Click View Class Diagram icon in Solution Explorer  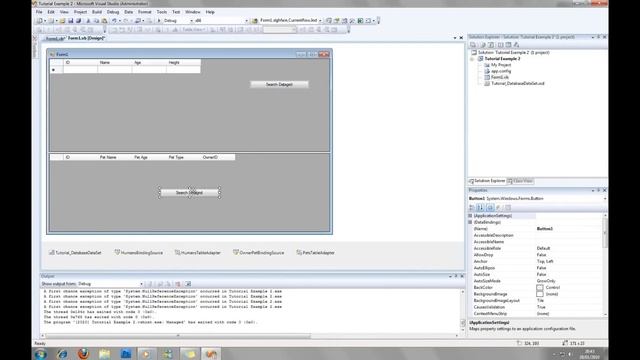[516, 45]
